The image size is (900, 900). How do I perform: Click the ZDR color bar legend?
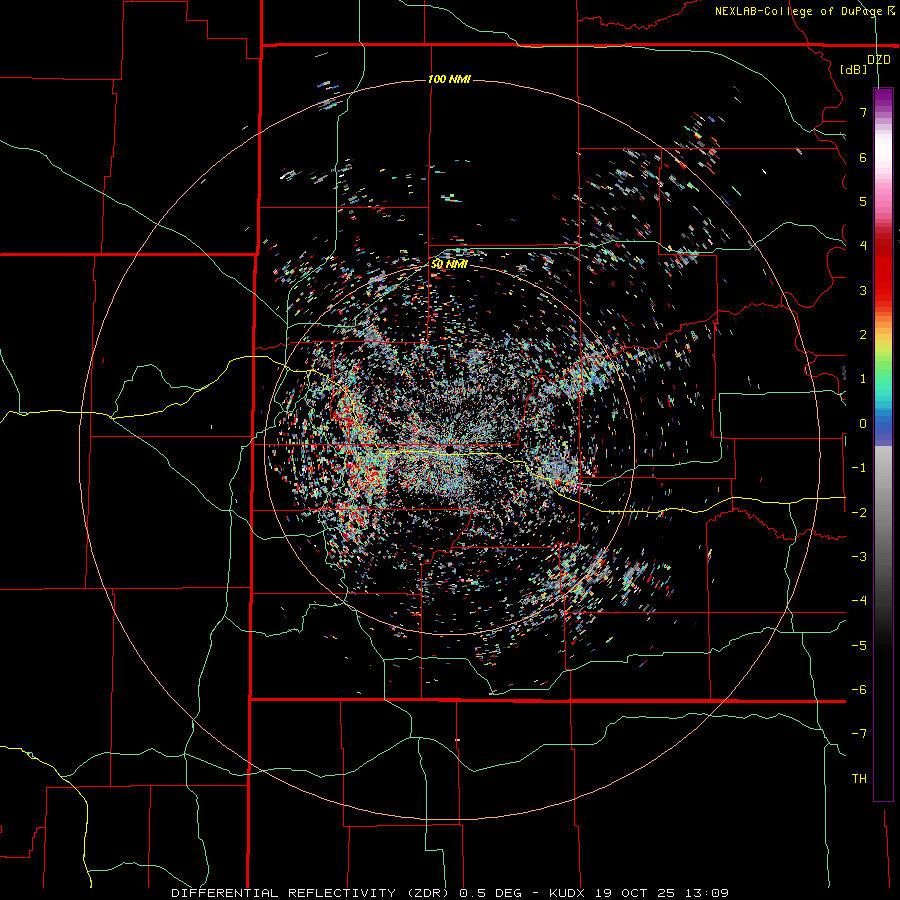(883, 444)
